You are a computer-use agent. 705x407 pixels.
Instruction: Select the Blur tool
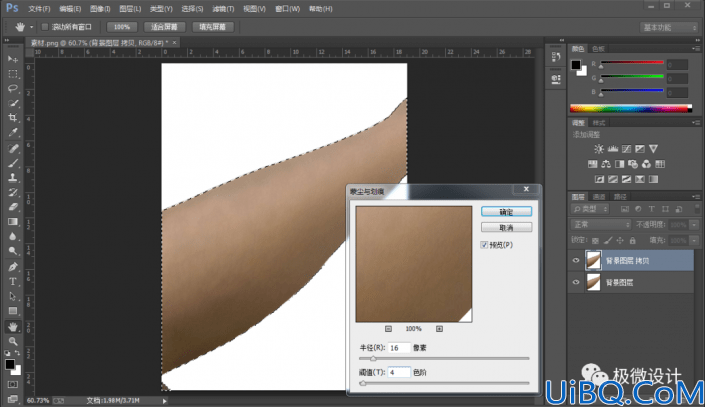tap(13, 237)
